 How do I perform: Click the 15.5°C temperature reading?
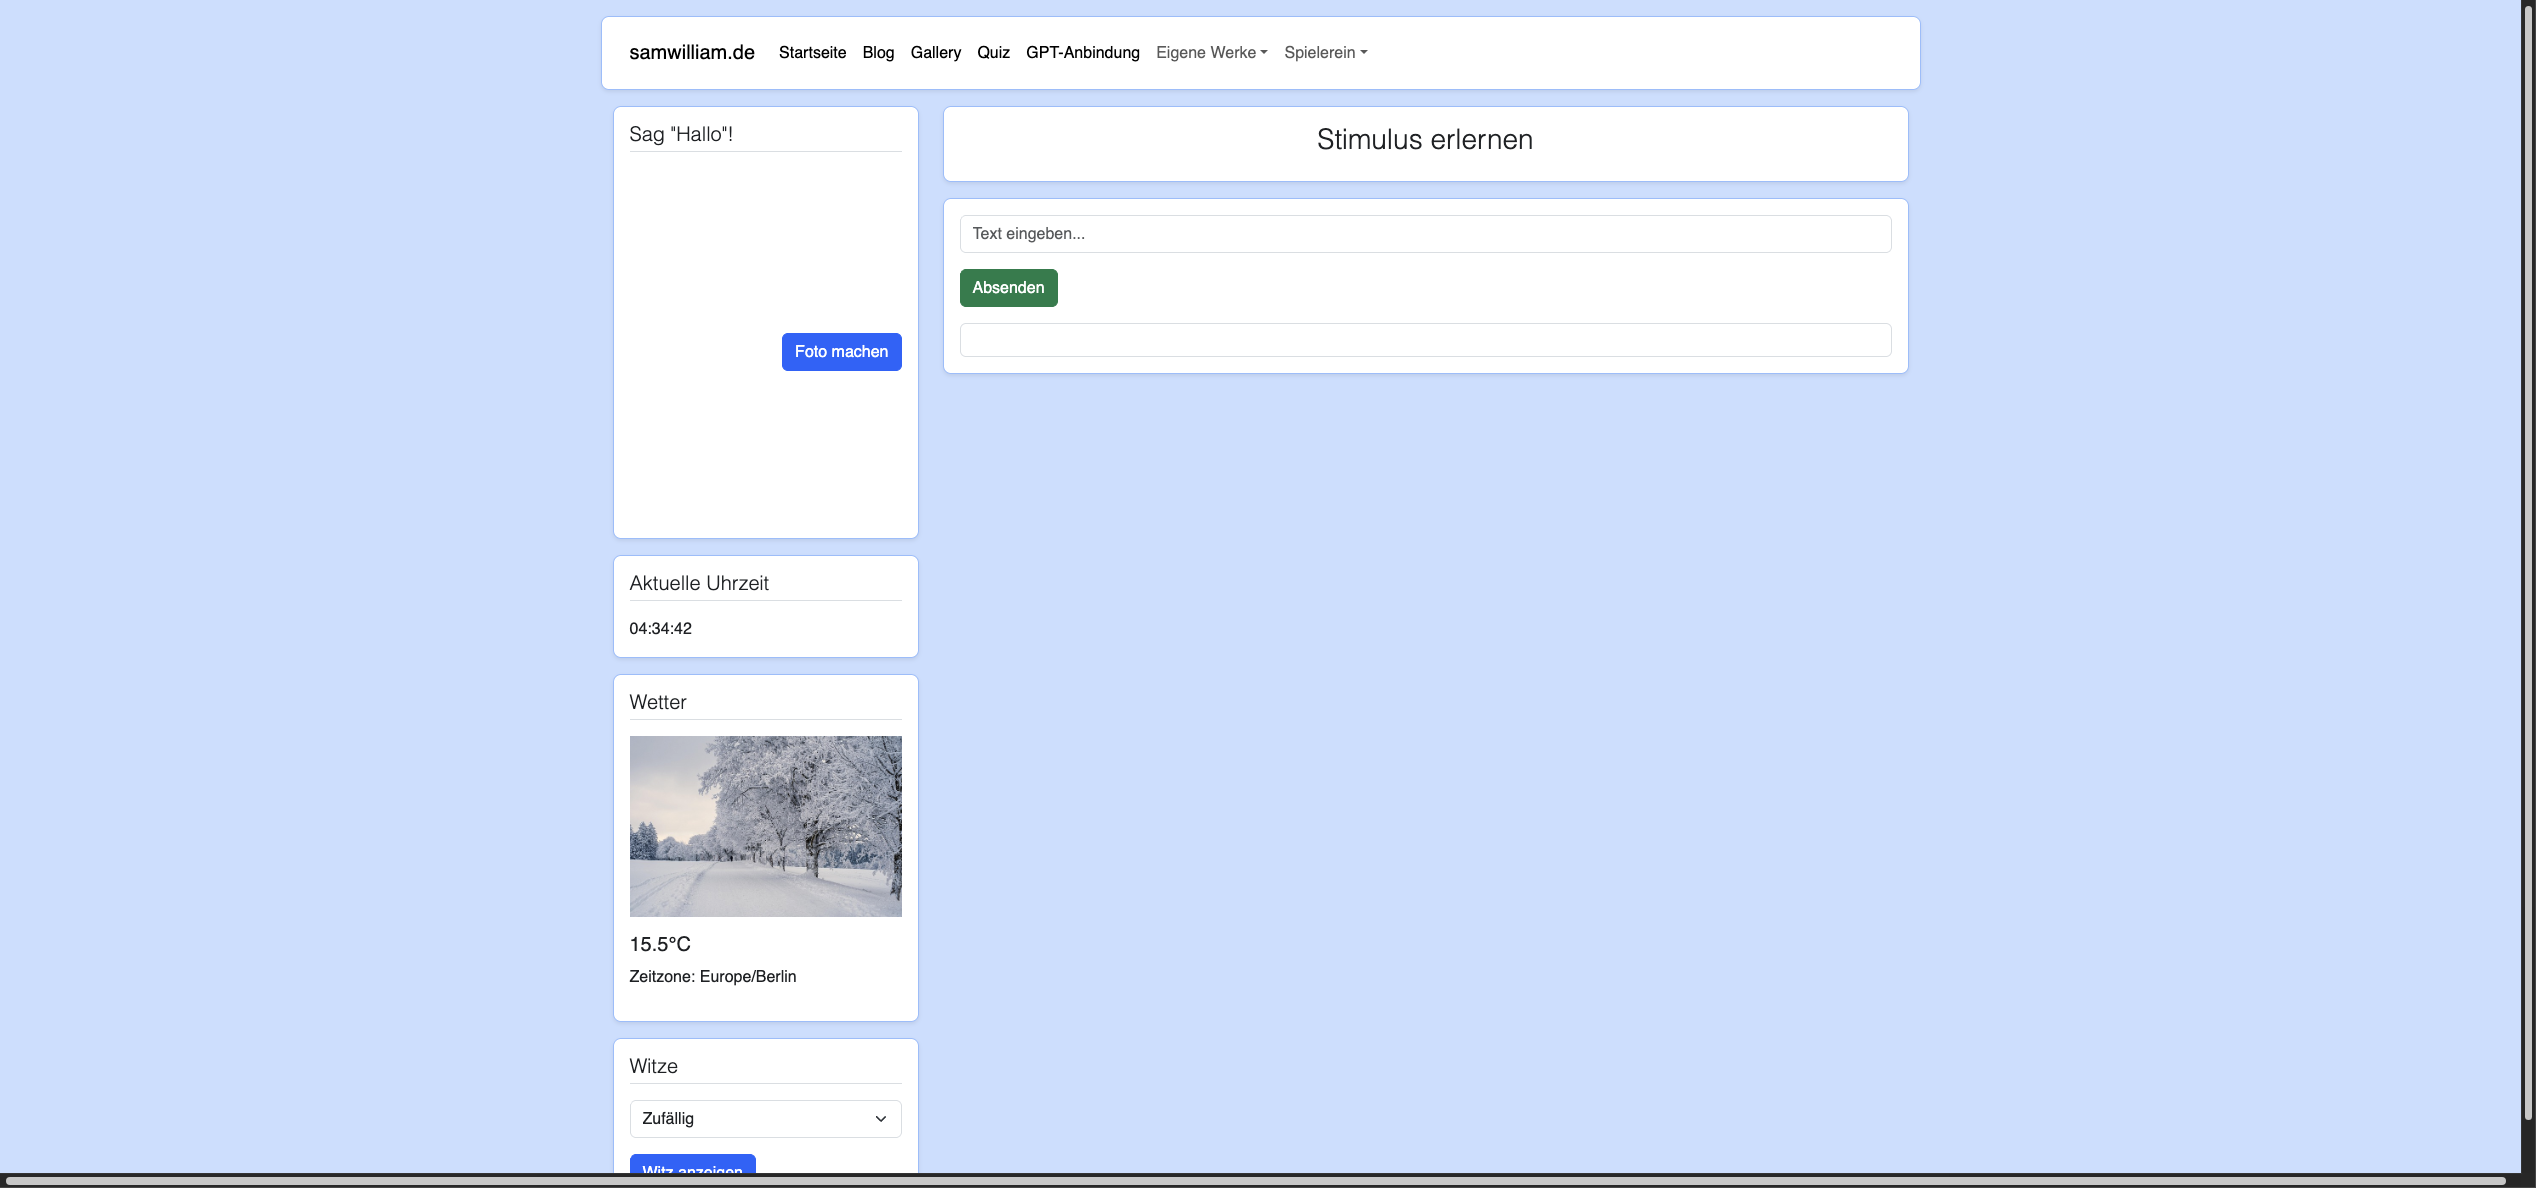[660, 944]
